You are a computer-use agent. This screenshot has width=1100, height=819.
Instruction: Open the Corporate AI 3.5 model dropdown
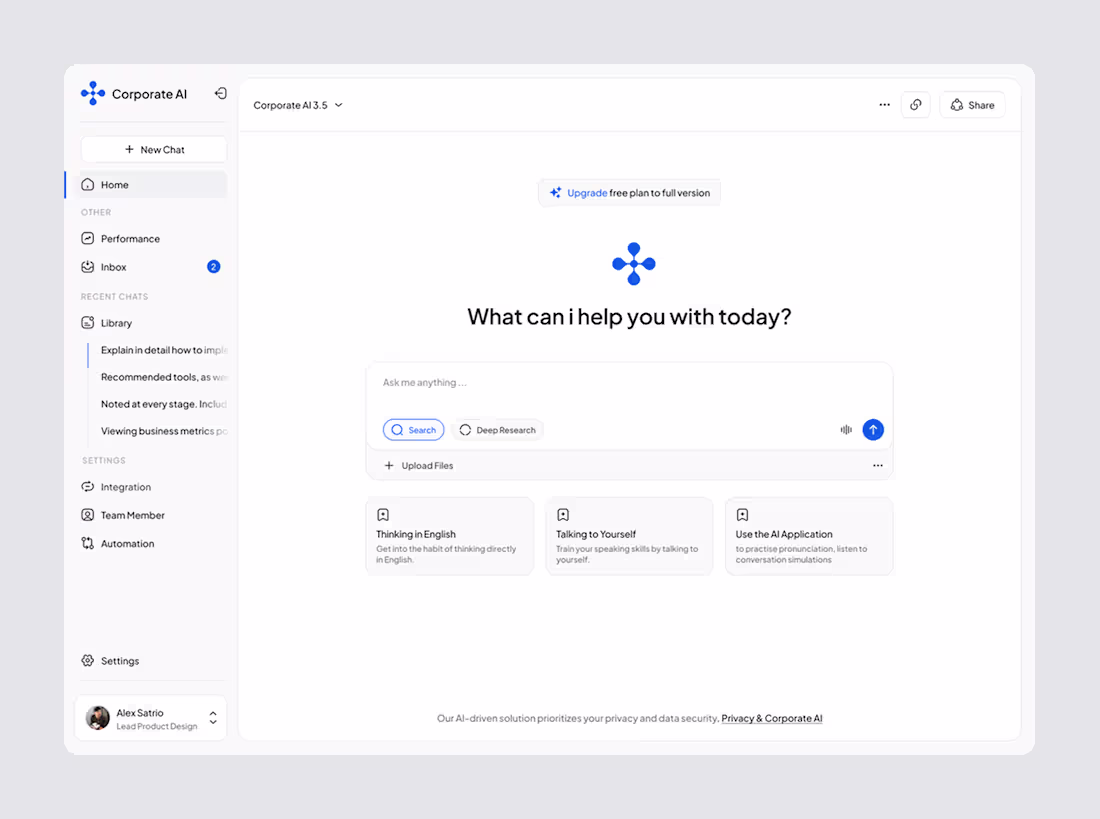click(296, 104)
